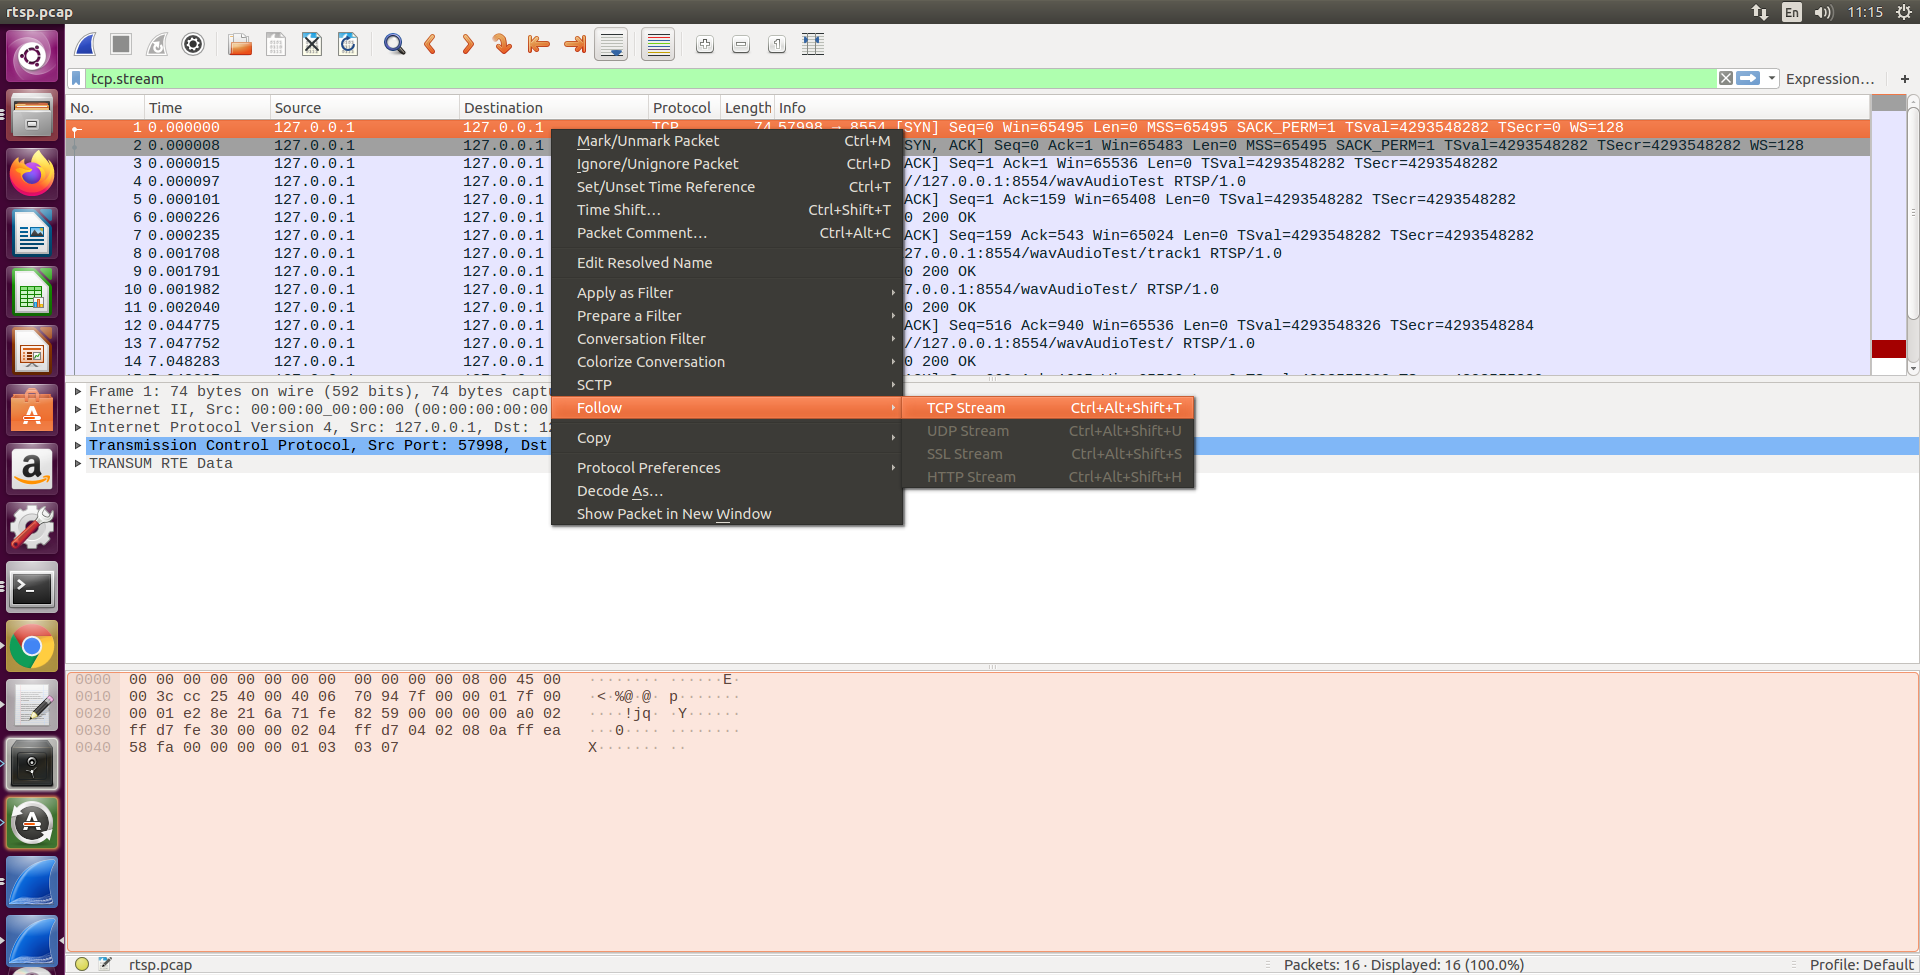Go forward in packet history
This screenshot has width=1920, height=975.
click(x=467, y=44)
